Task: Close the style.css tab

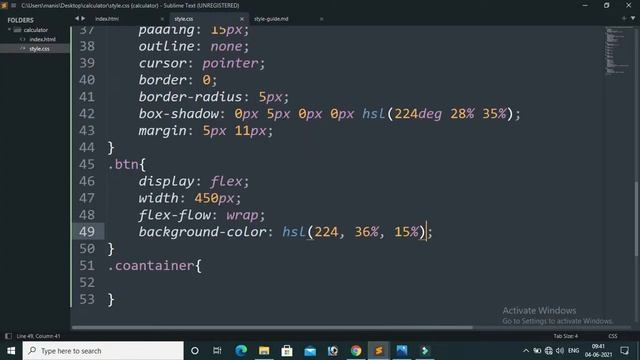Action: [242, 19]
